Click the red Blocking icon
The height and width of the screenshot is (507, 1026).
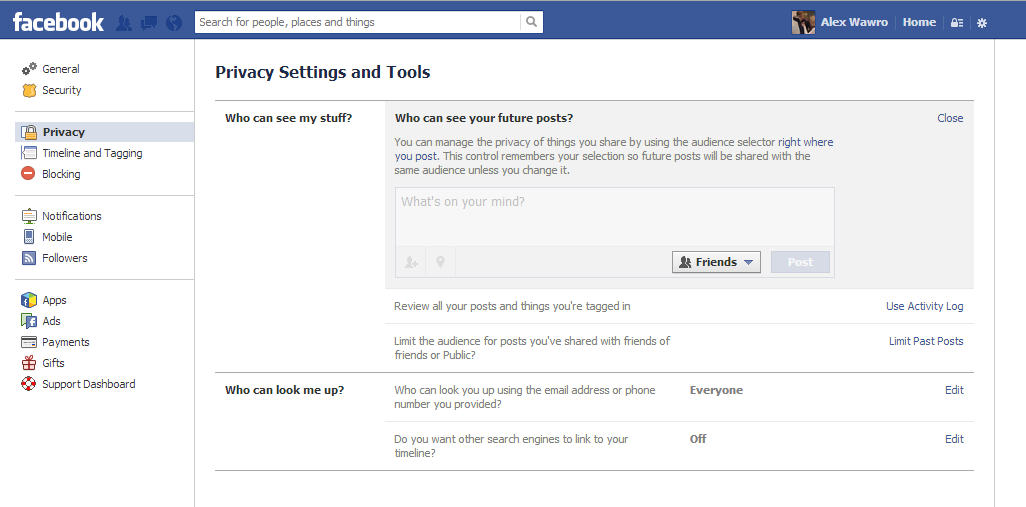click(x=28, y=174)
